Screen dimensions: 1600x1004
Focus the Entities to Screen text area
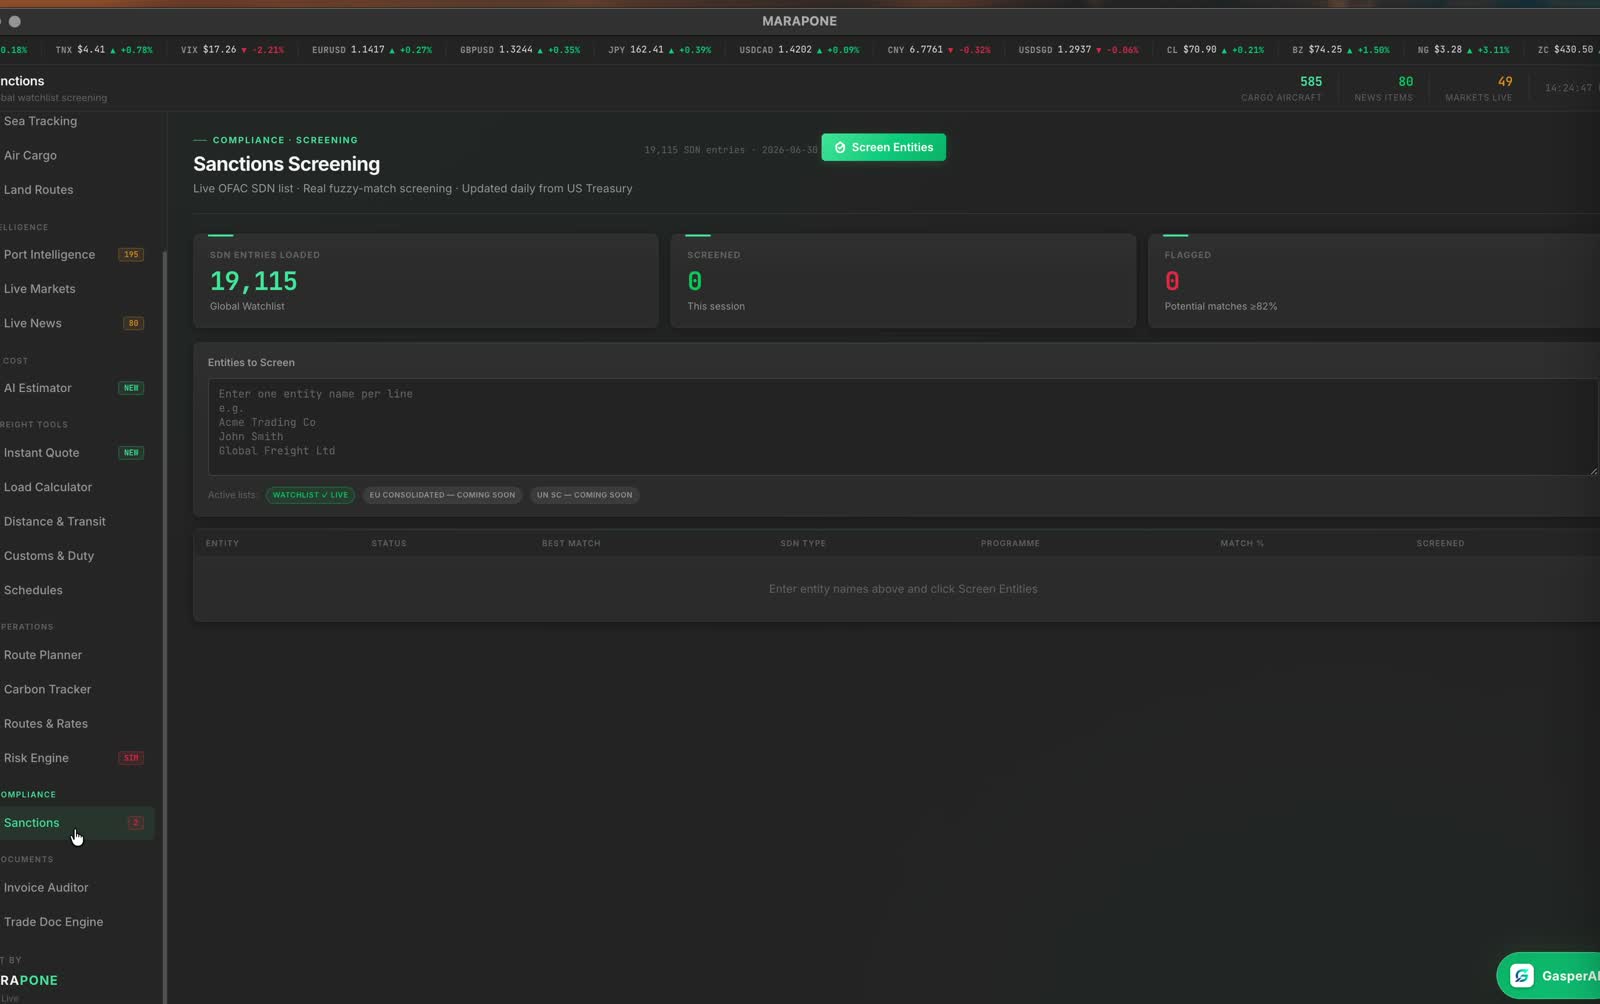[x=902, y=427]
